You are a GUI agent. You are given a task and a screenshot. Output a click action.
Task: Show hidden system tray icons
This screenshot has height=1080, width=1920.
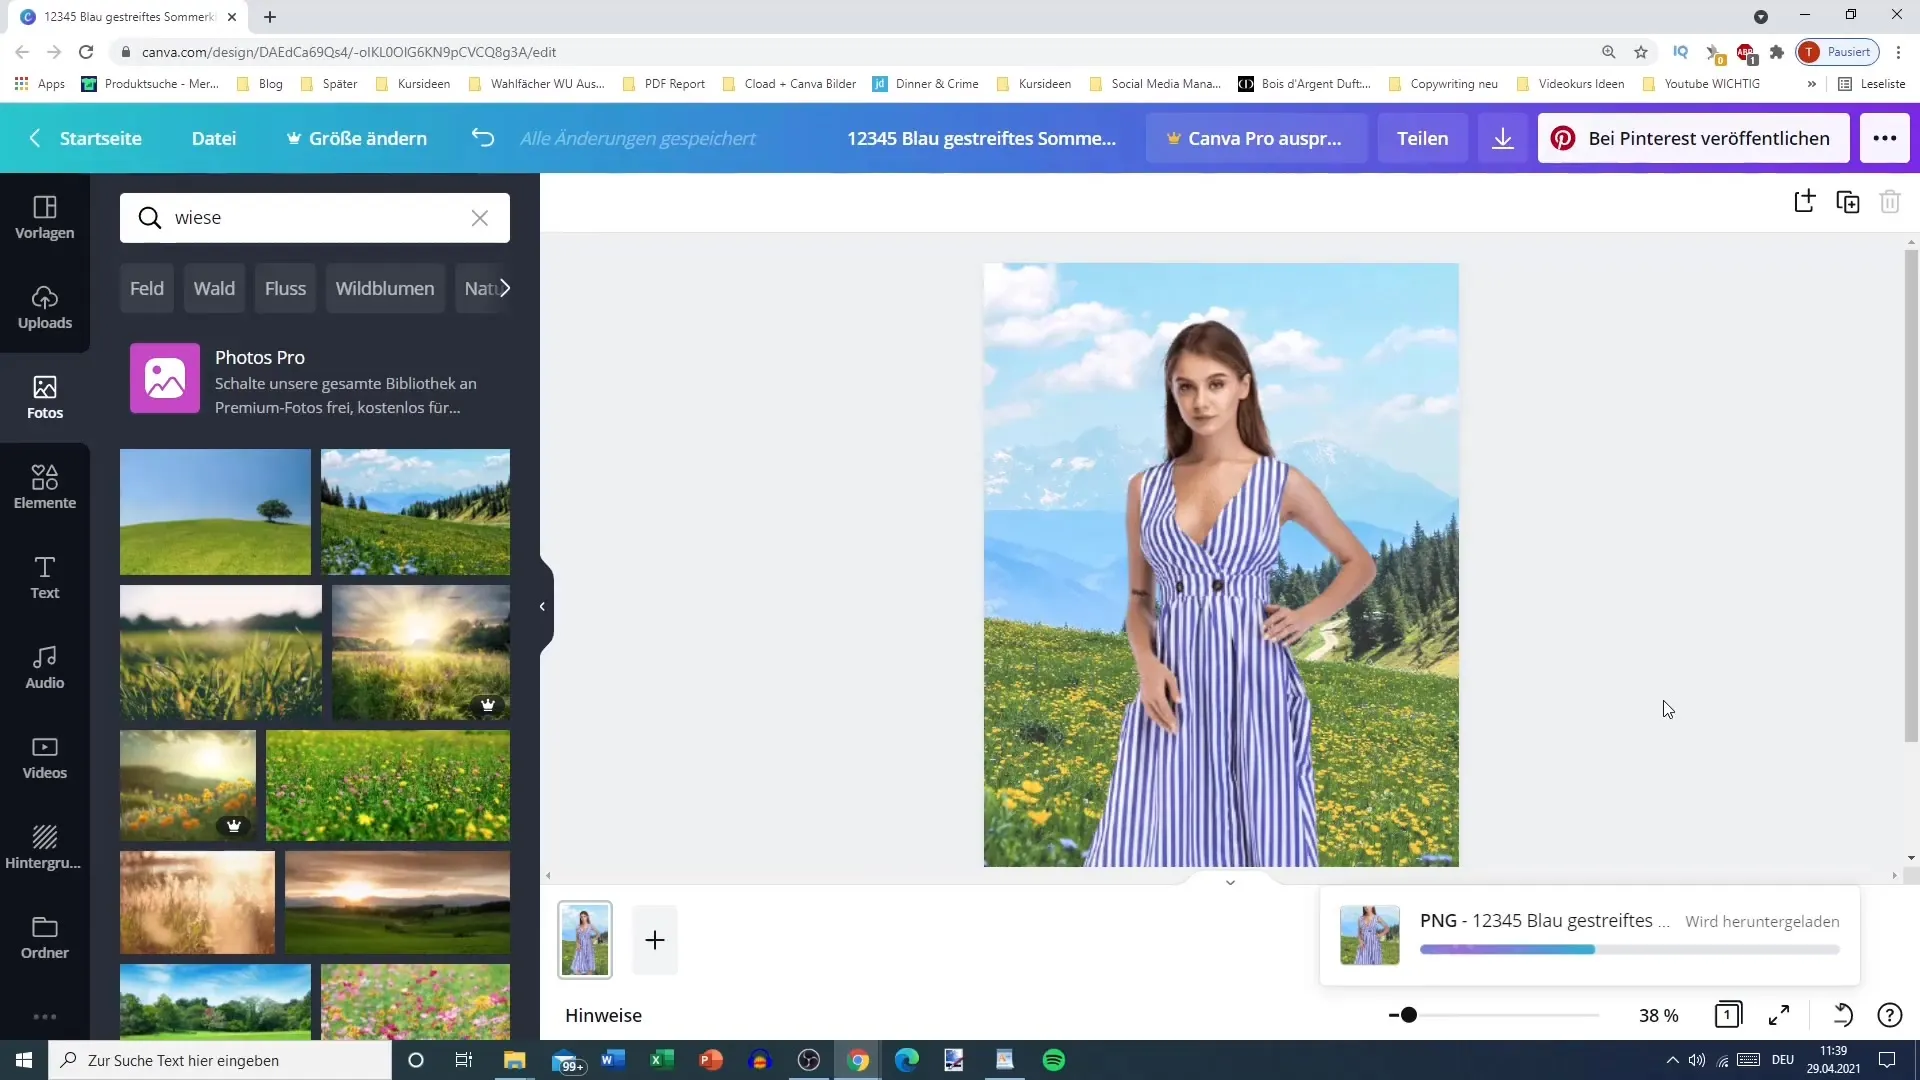1672,1060
